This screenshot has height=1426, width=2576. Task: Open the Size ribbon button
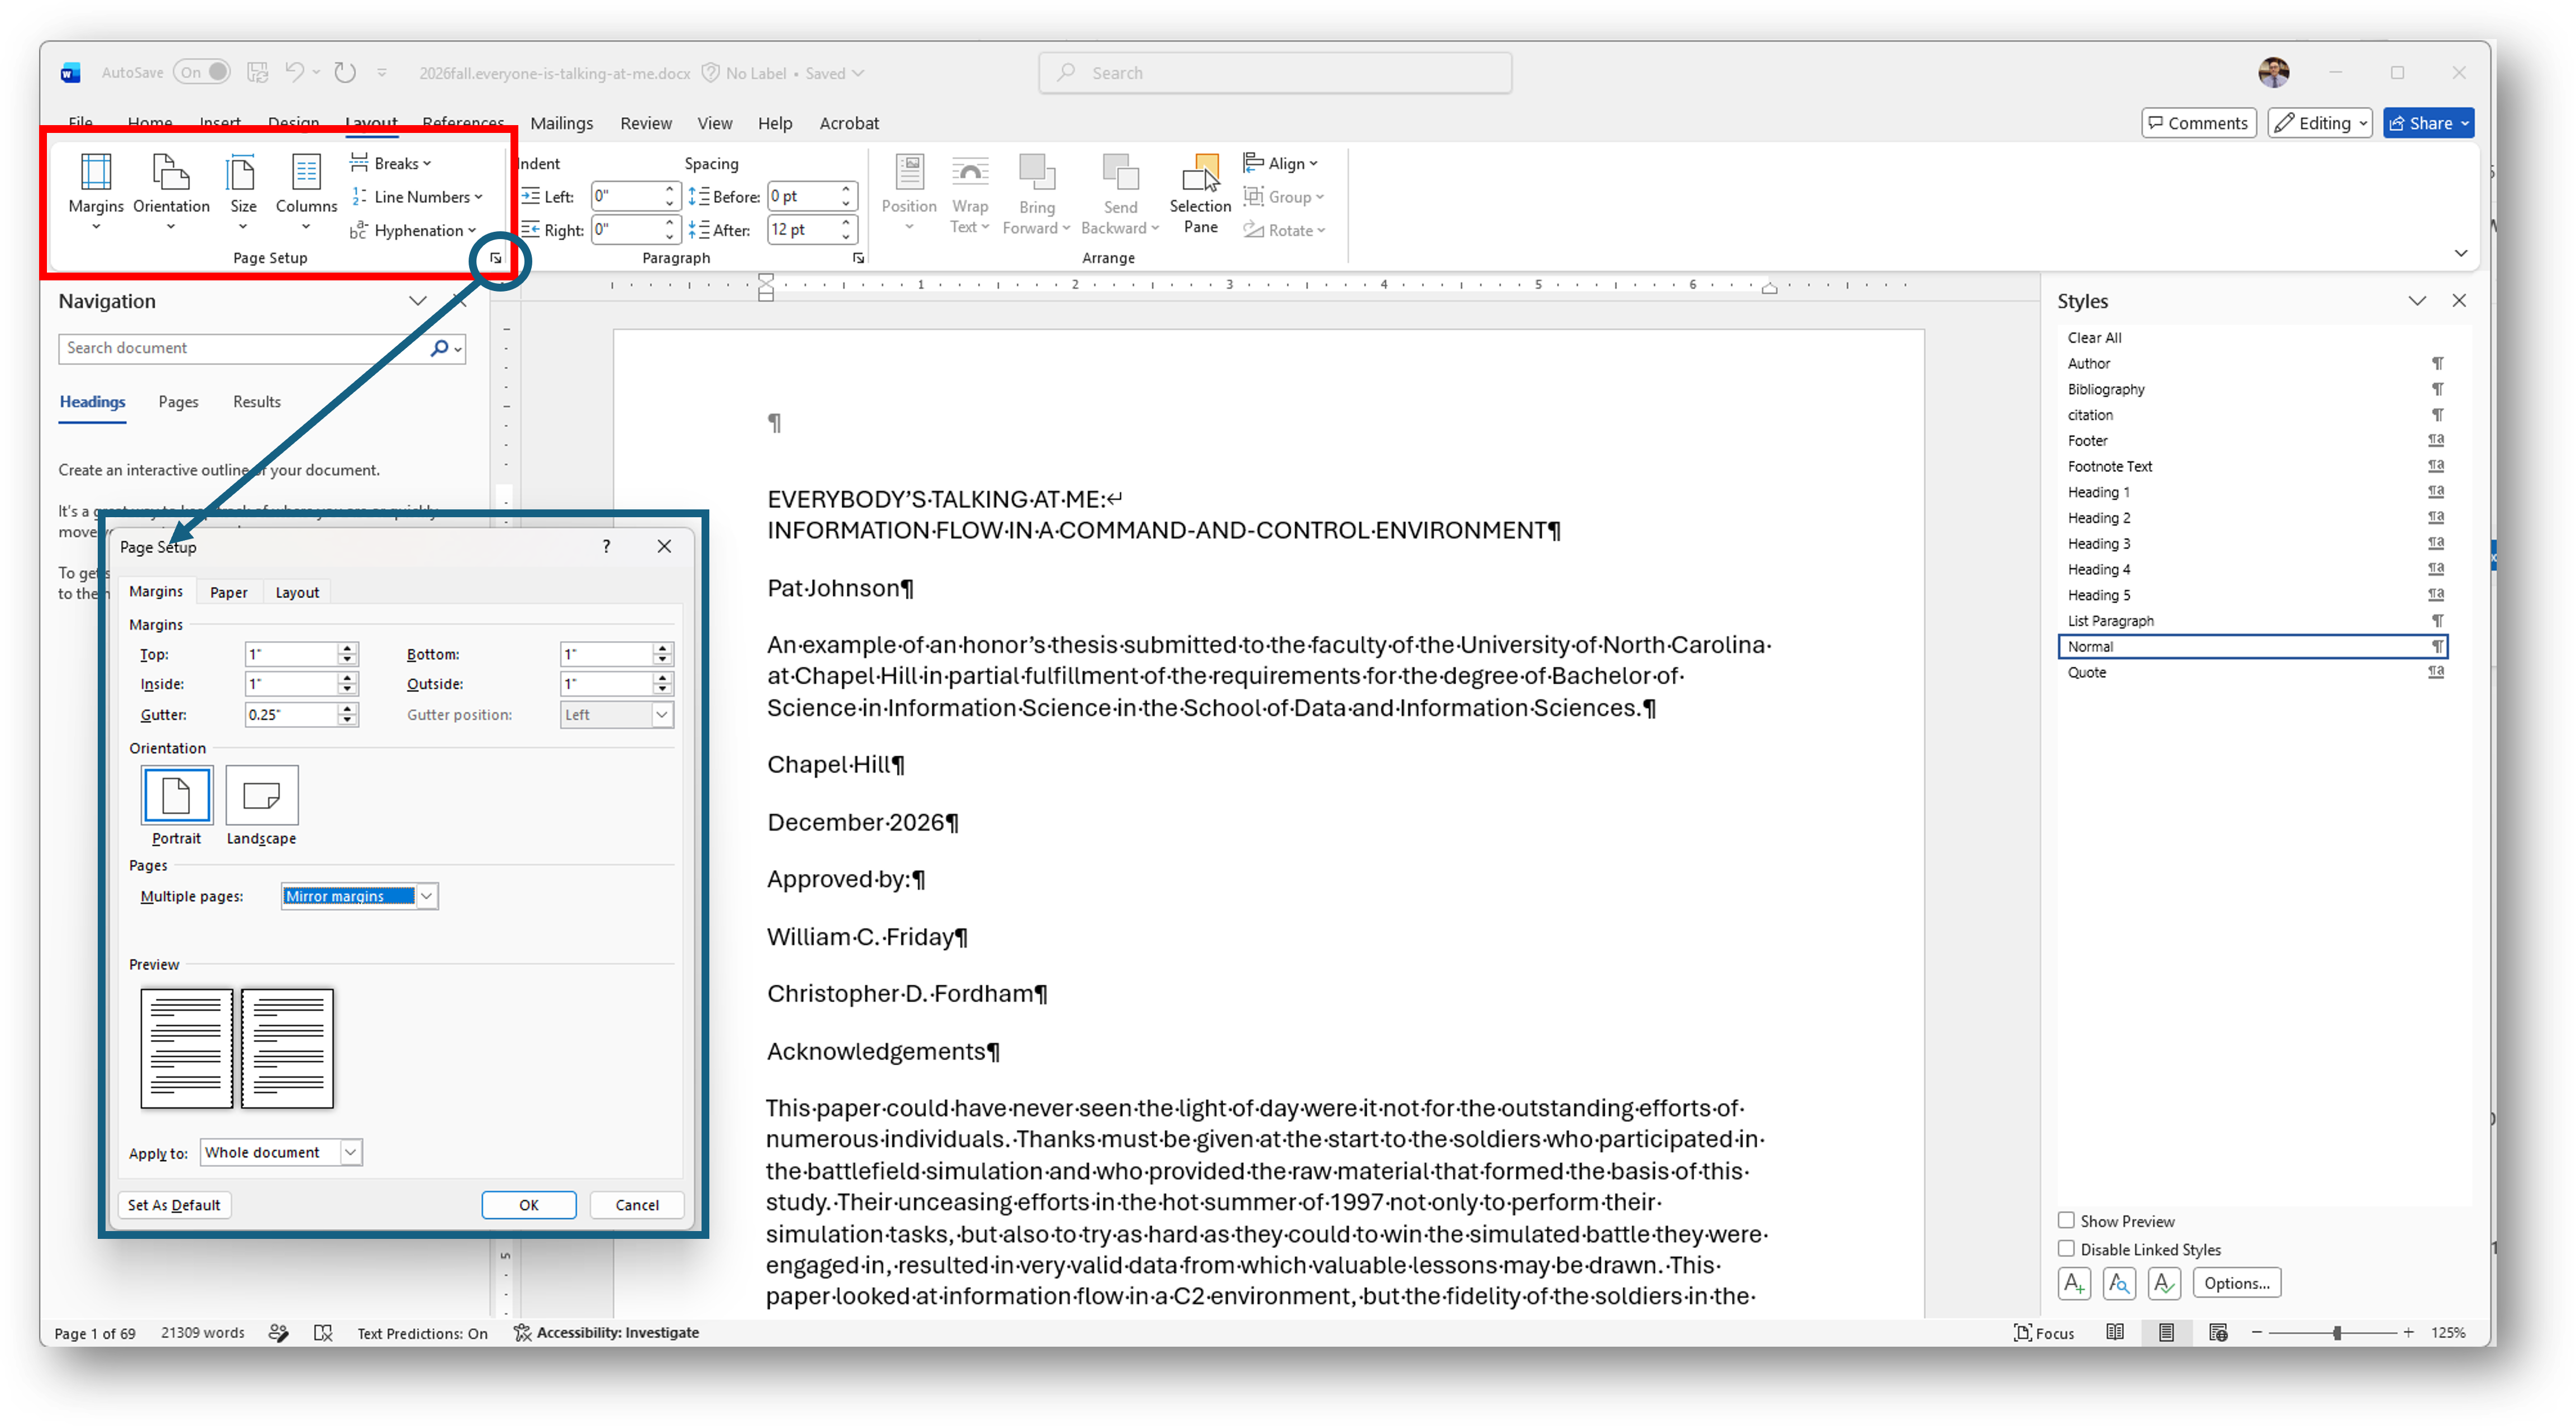click(x=243, y=193)
